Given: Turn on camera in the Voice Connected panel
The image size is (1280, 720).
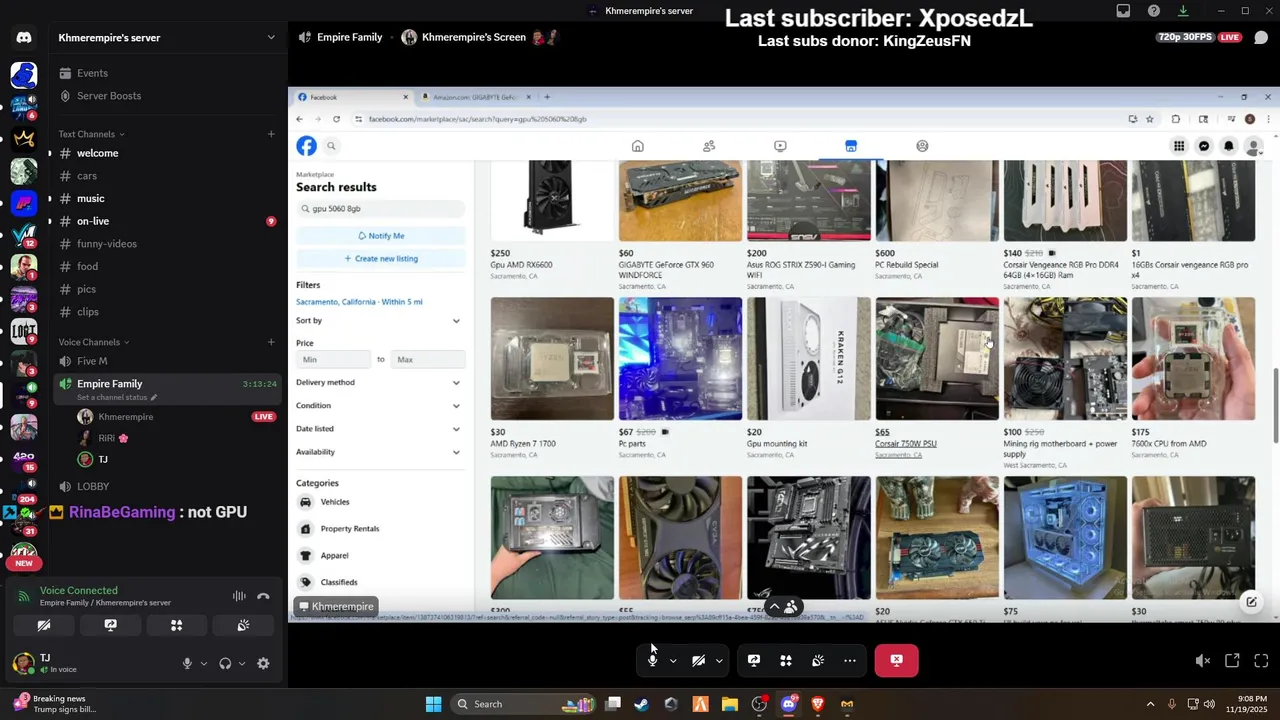Looking at the screenshot, I should (x=44, y=626).
